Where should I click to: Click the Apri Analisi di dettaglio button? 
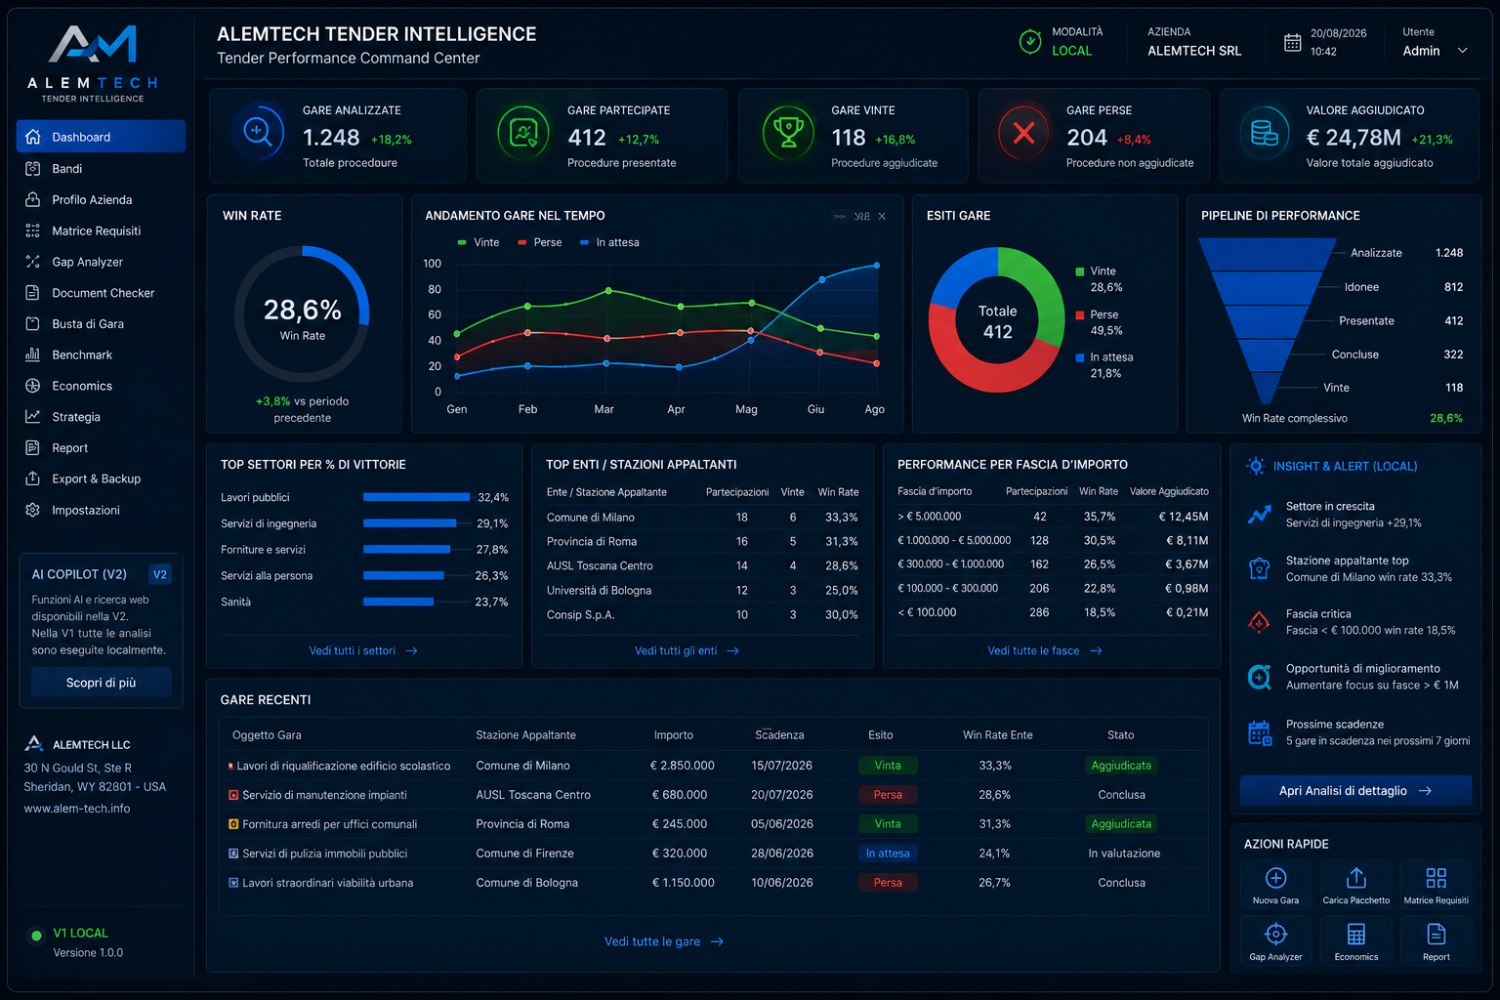[x=1356, y=790]
